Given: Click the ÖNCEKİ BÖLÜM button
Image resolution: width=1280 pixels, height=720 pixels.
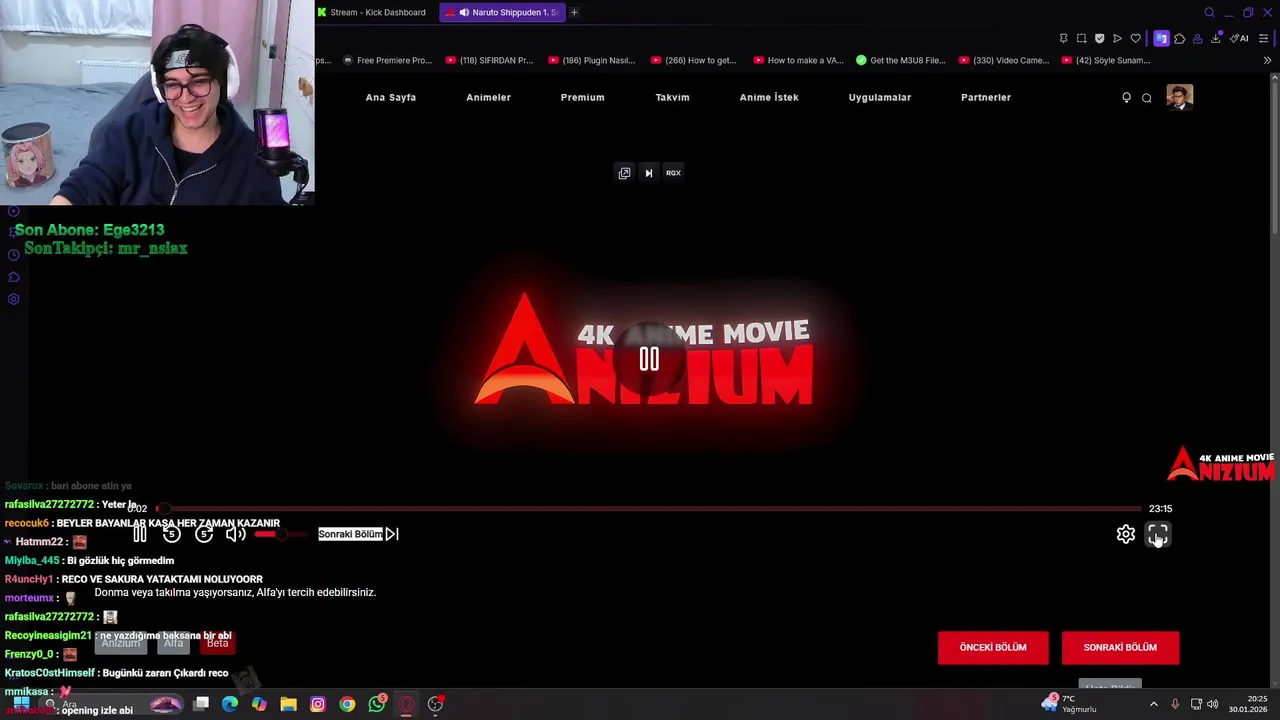Looking at the screenshot, I should 993,647.
